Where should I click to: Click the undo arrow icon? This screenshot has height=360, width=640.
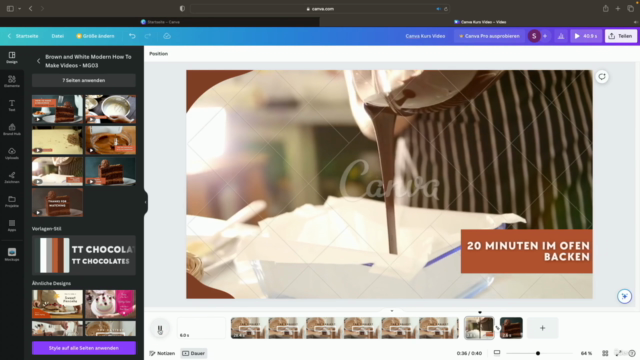(x=132, y=36)
